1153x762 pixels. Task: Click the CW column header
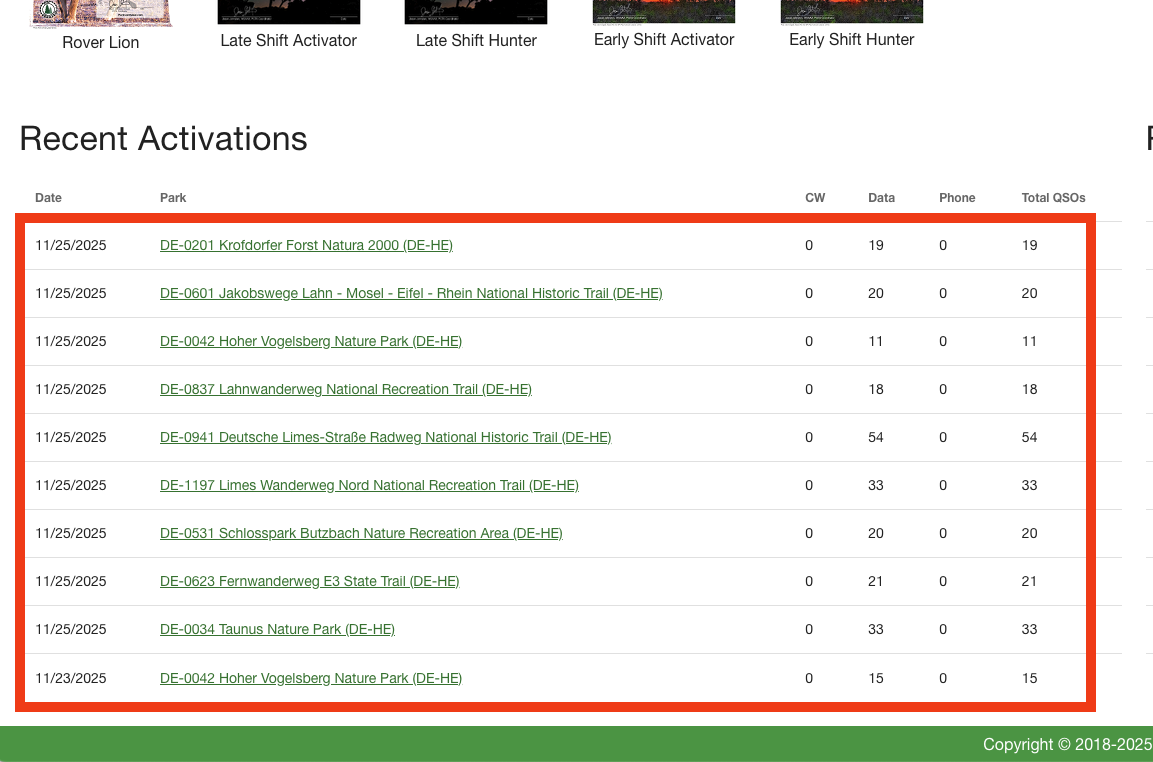pyautogui.click(x=815, y=198)
